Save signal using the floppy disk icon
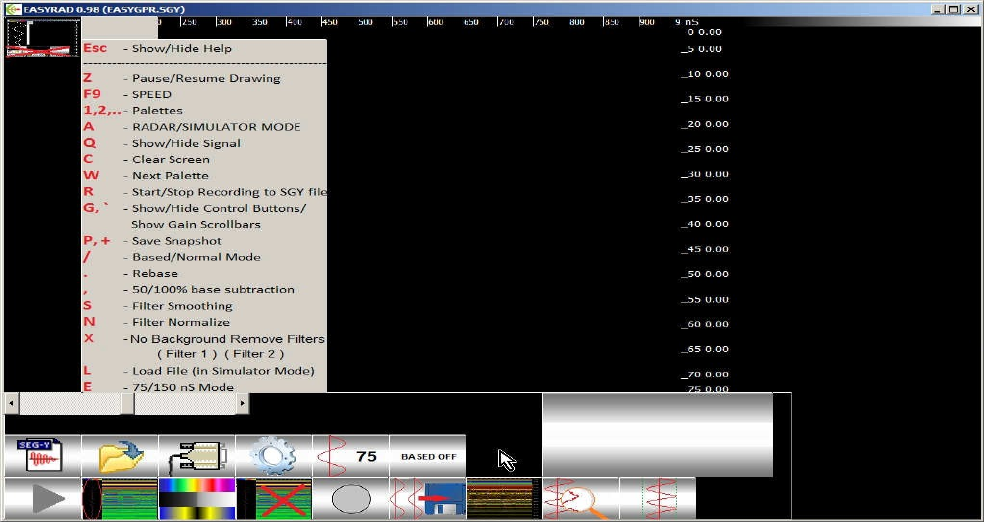The image size is (984, 522). click(428, 499)
